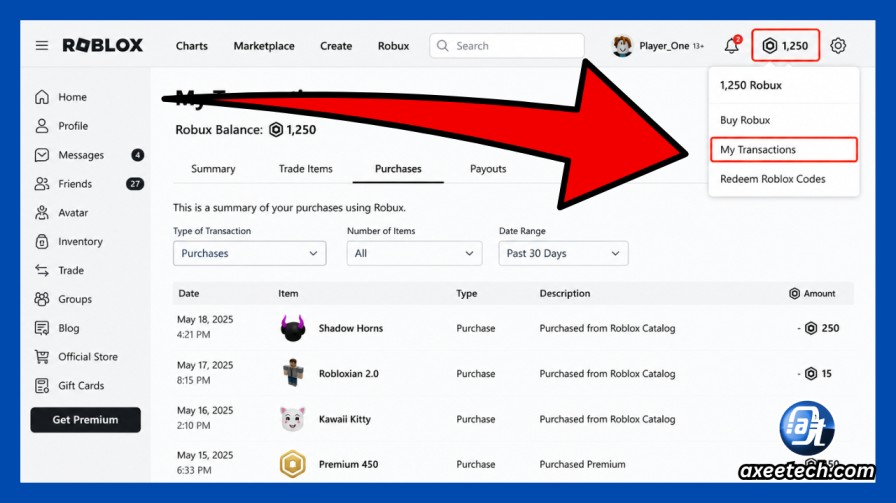Click the Messages envelope icon

[x=42, y=155]
